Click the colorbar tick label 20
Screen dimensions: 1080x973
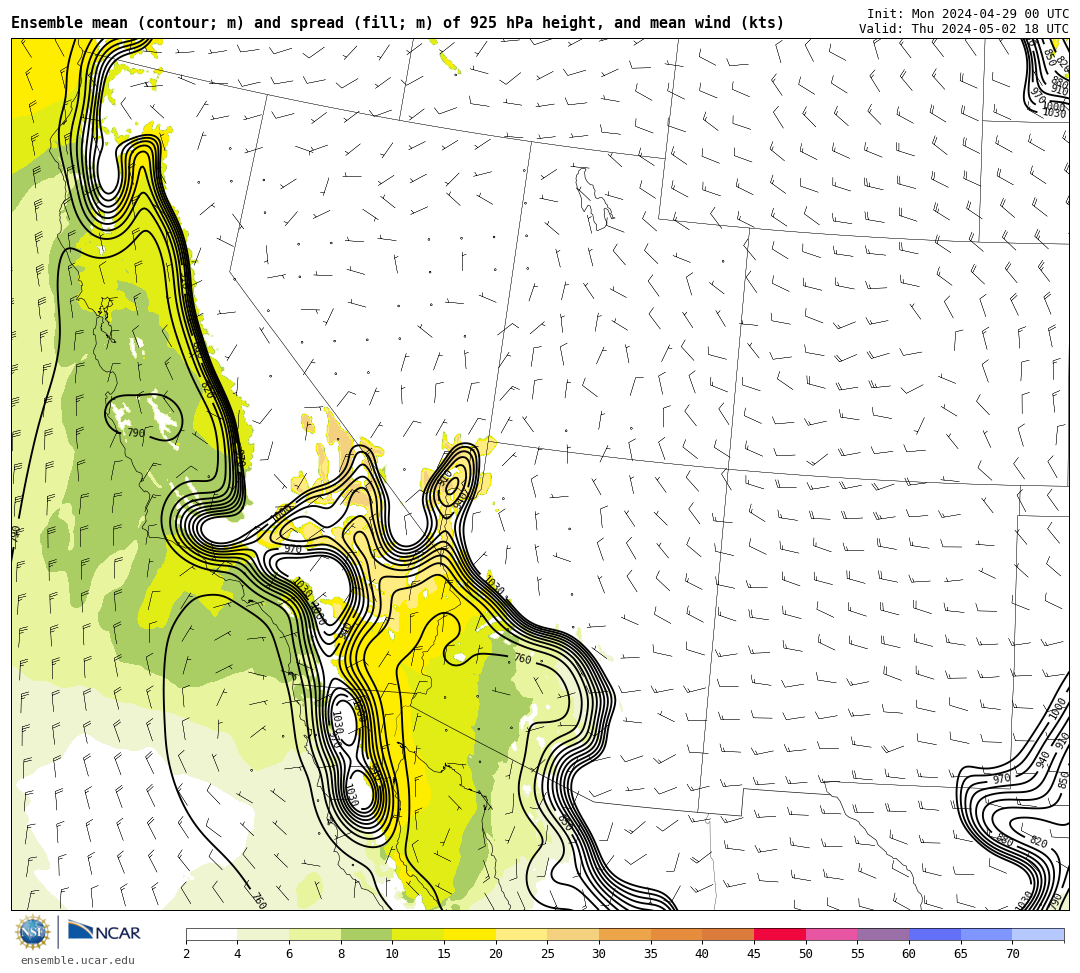496,954
